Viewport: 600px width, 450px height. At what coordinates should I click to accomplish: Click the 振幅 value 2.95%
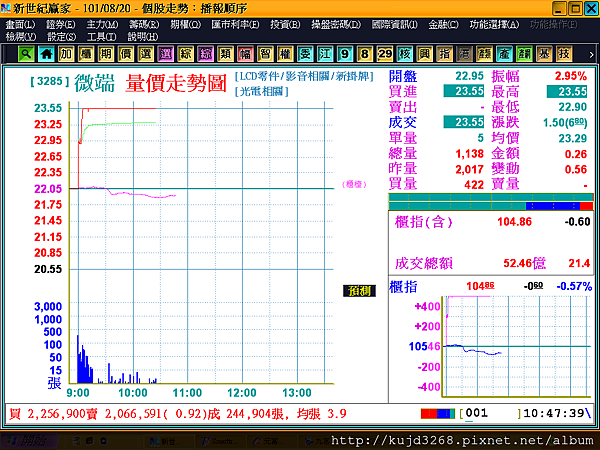[x=571, y=76]
